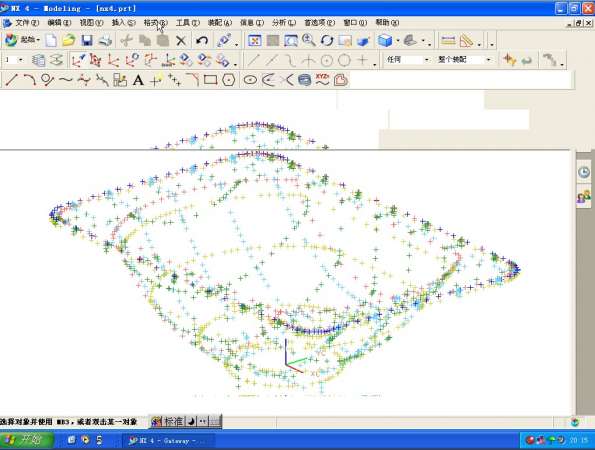Create a Helix curve
The image size is (595, 450).
pos(305,80)
